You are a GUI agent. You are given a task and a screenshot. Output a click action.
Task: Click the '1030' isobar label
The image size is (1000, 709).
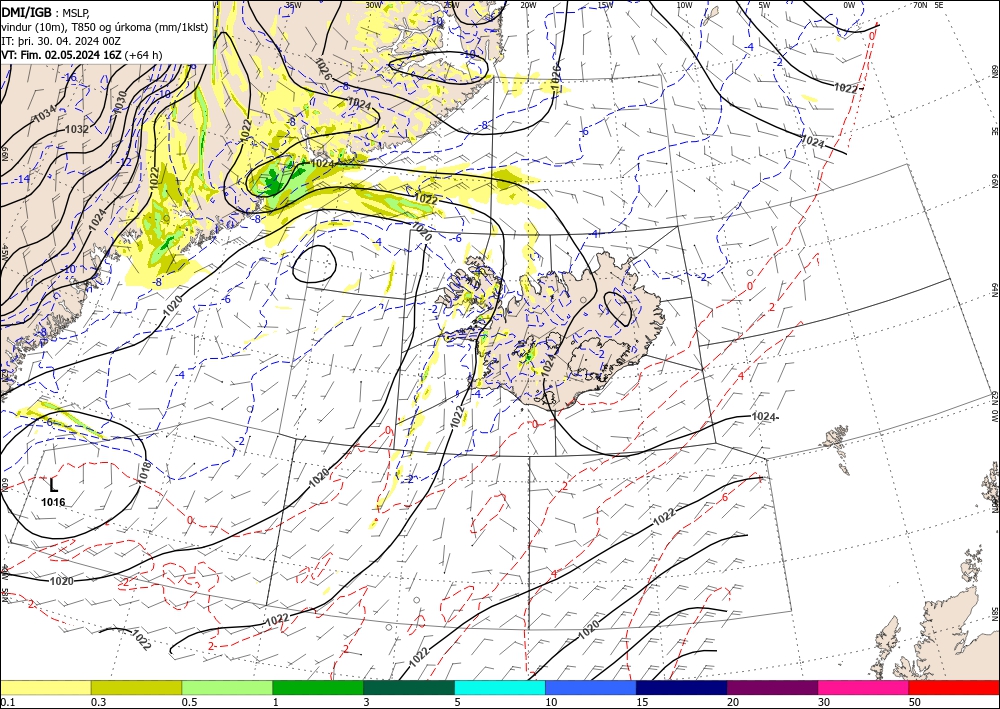click(121, 102)
